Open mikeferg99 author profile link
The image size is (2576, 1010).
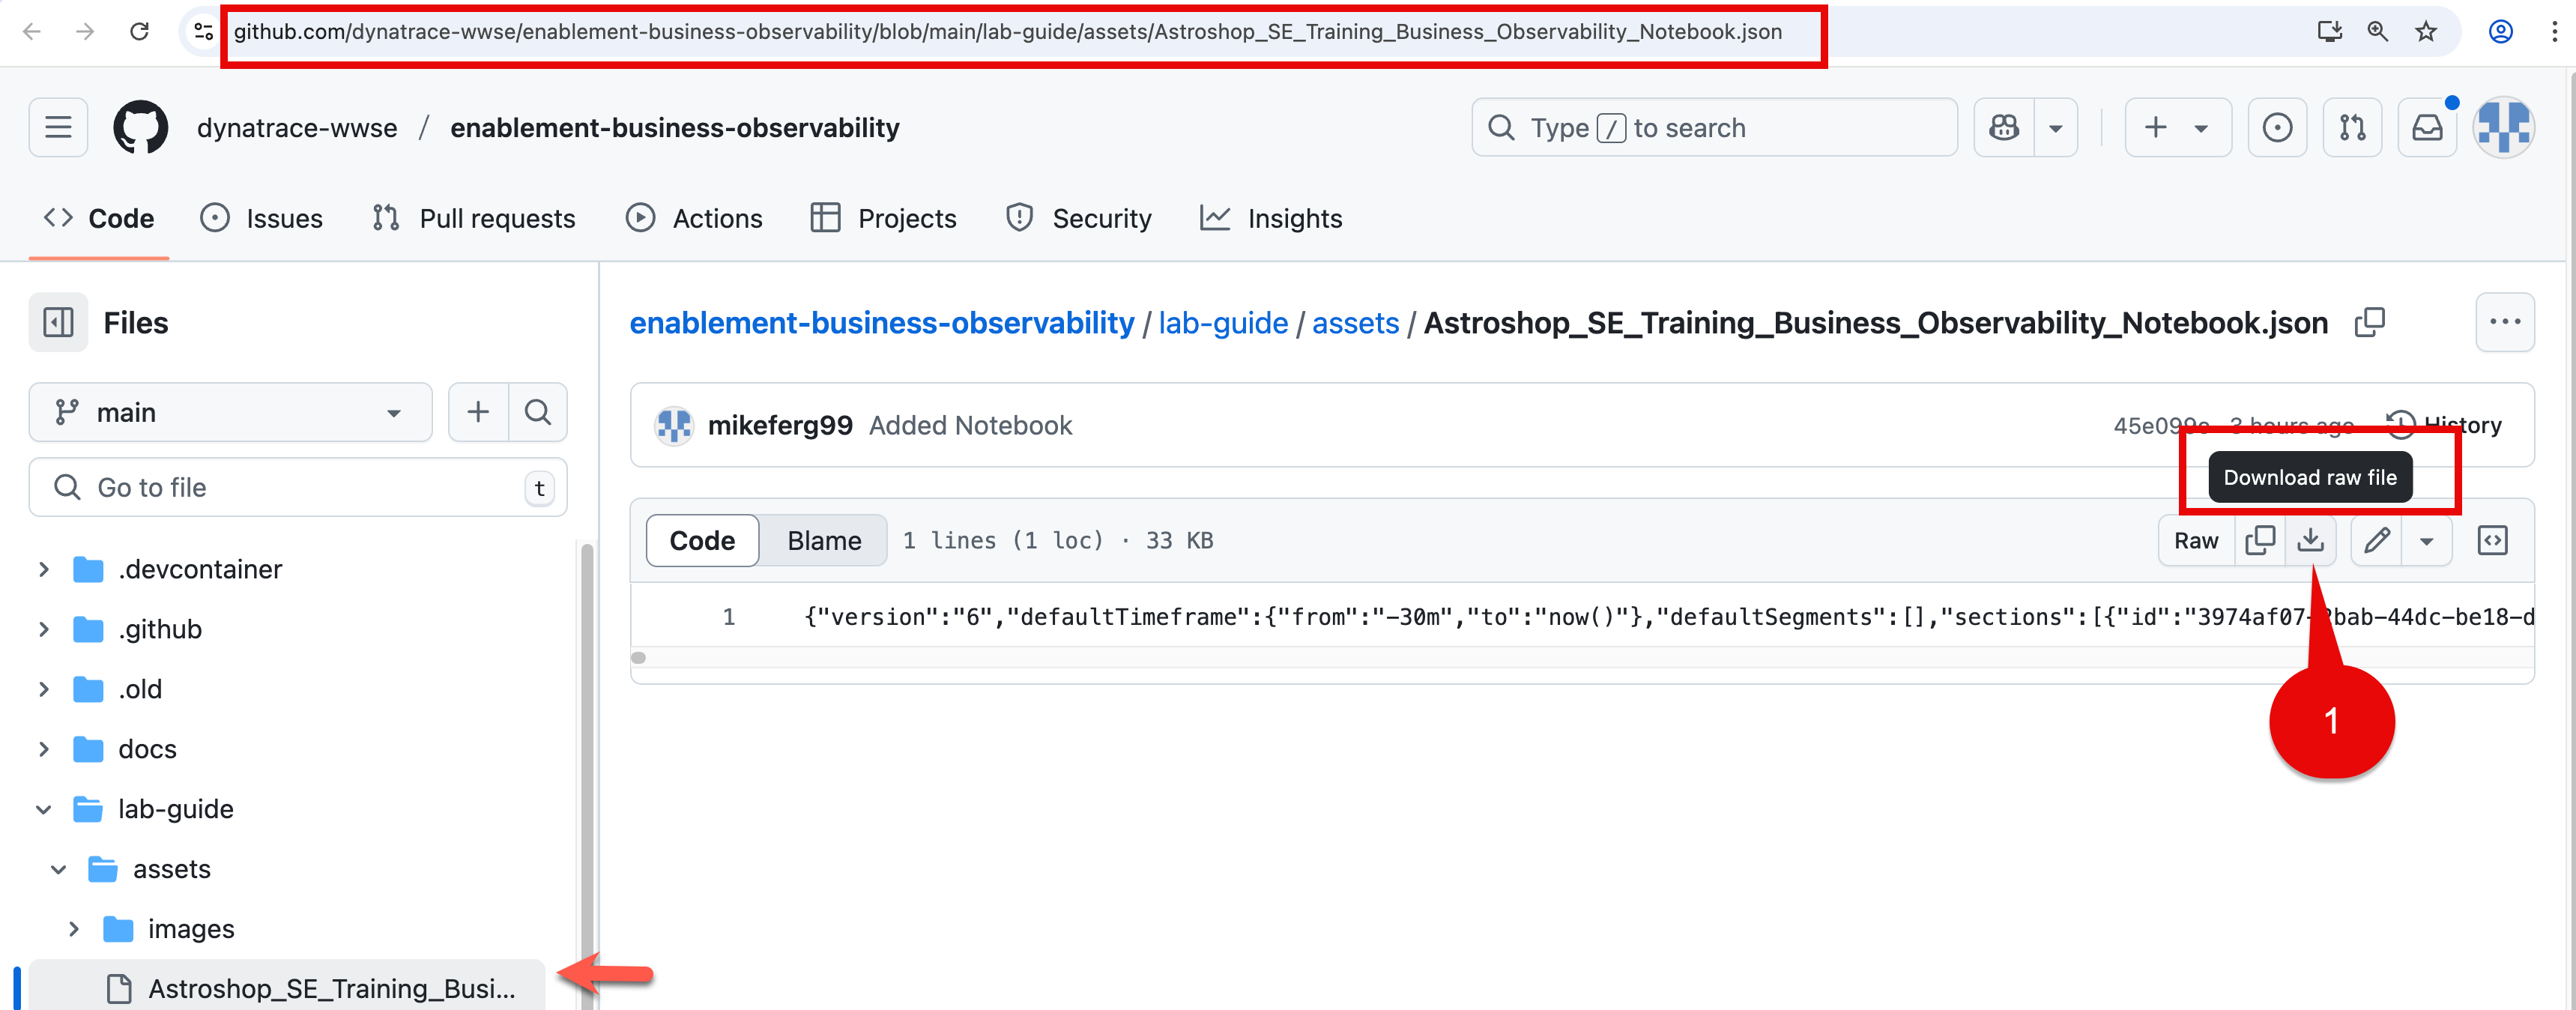point(780,425)
